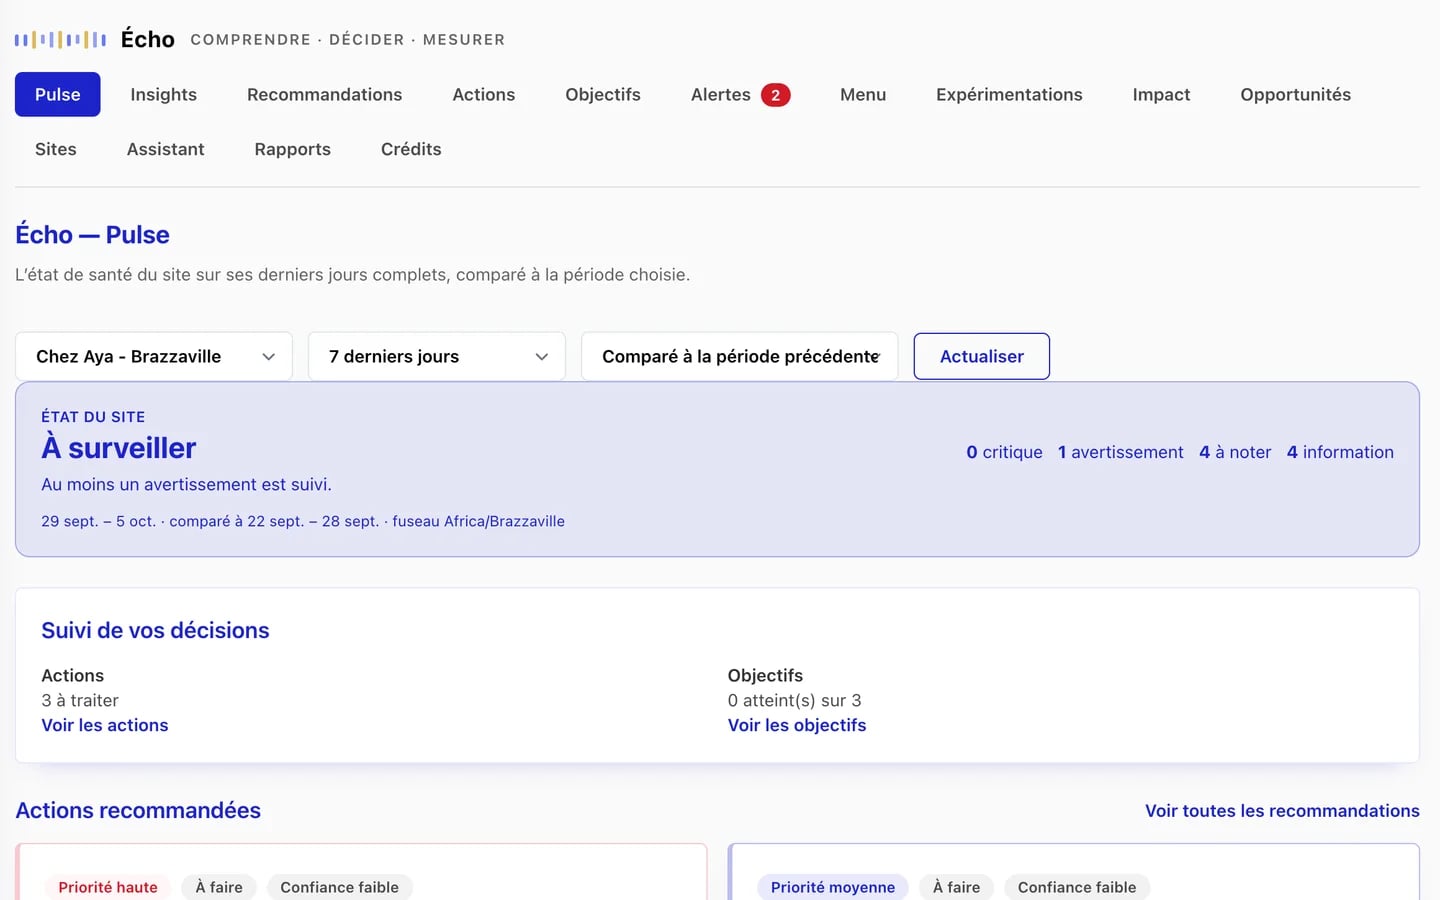Screen dimensions: 1440x900
Task: Open the Menu tab
Action: [863, 94]
